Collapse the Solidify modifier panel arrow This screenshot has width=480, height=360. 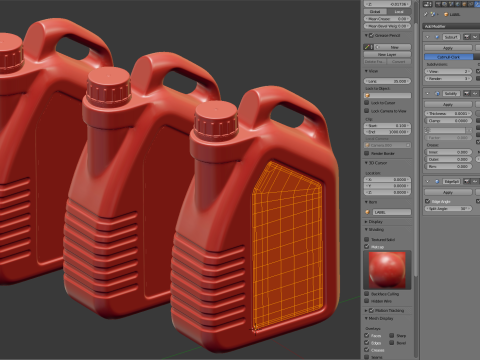click(428, 94)
